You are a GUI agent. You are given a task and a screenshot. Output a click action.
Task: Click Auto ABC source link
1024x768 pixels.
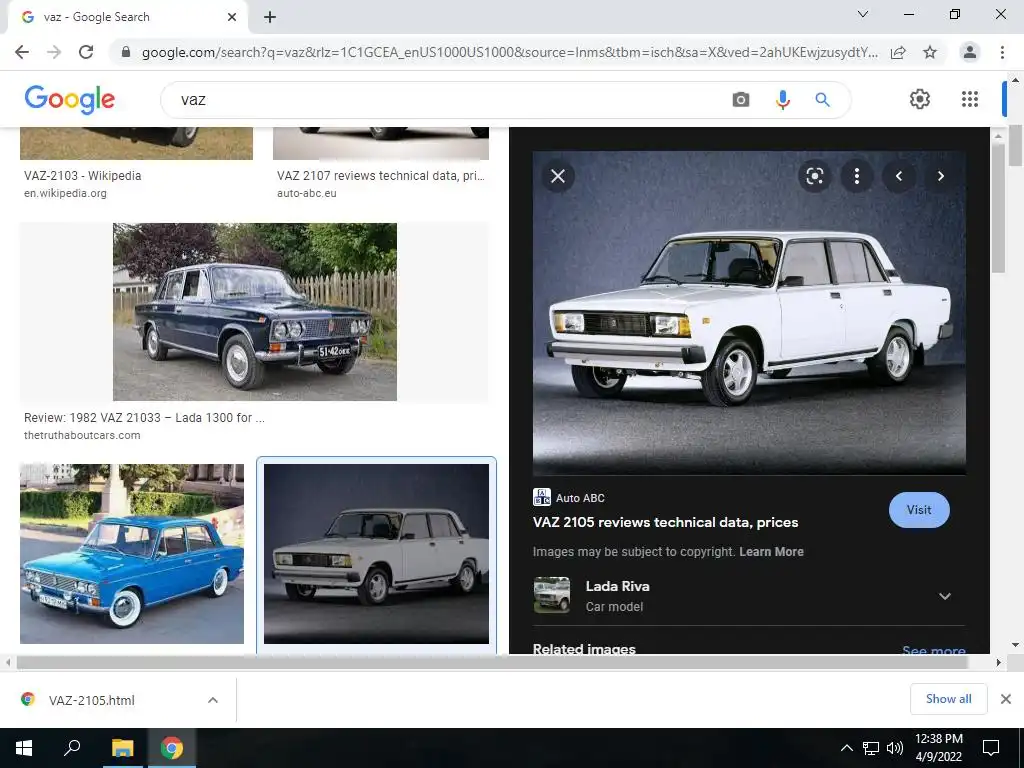(569, 498)
